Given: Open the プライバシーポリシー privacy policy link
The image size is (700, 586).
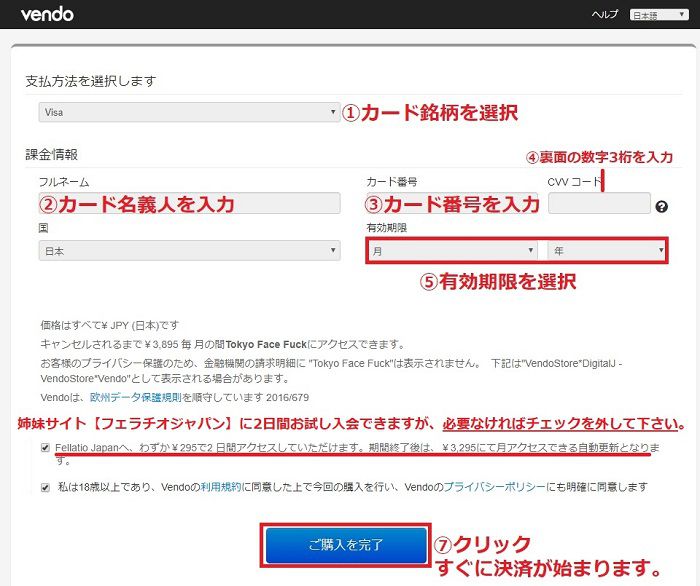Looking at the screenshot, I should click(494, 487).
